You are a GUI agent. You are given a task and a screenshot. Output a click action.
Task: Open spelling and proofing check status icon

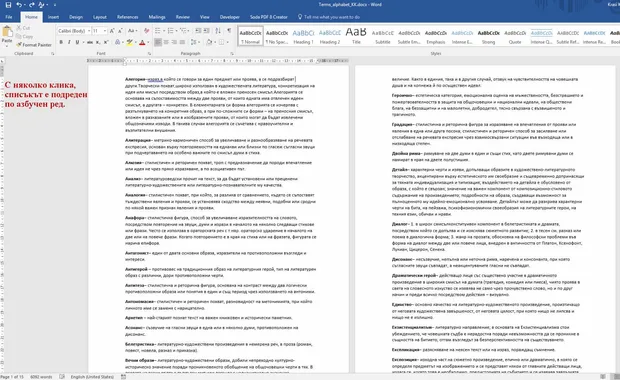click(62, 377)
